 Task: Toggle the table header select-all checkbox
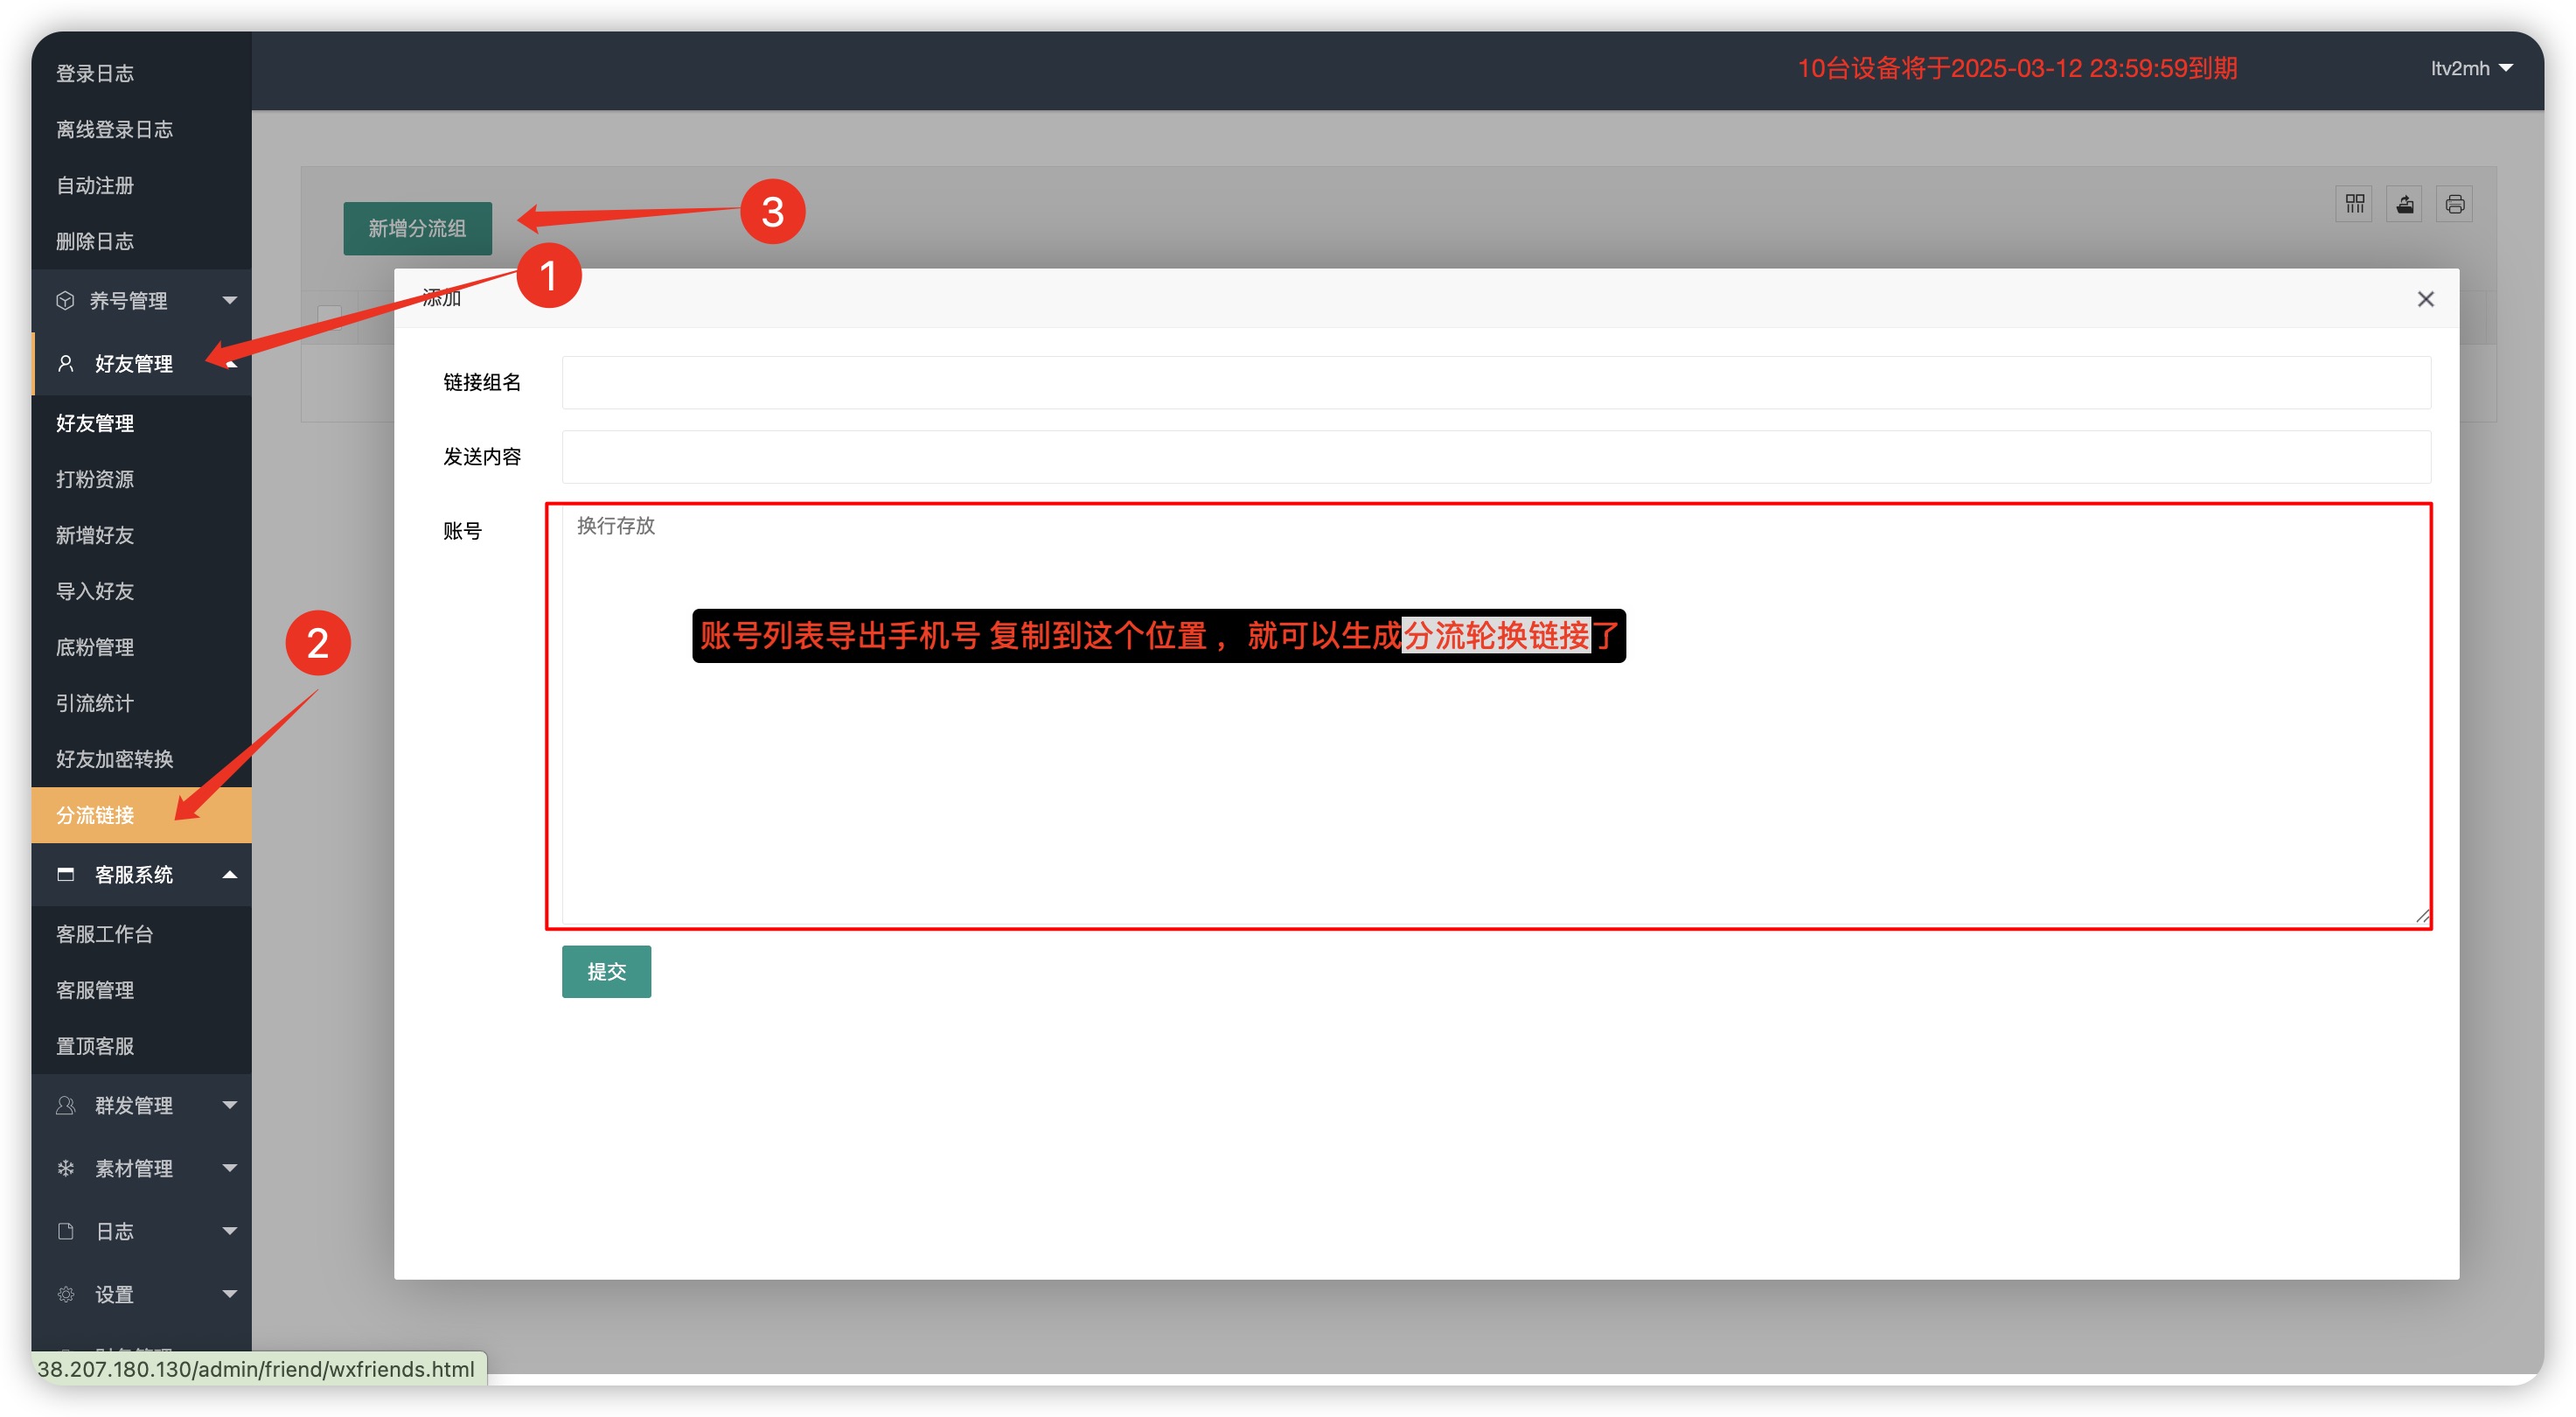(x=329, y=317)
